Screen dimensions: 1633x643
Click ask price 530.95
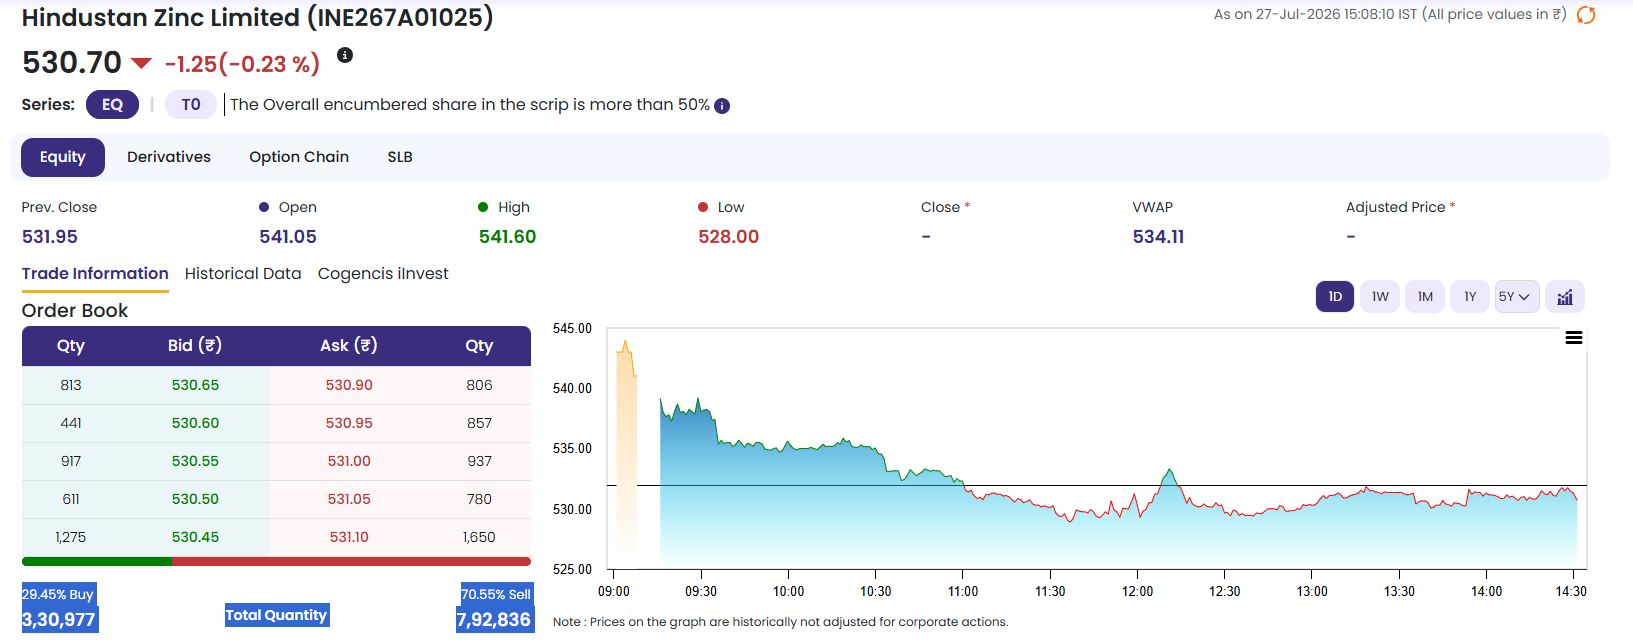[349, 423]
